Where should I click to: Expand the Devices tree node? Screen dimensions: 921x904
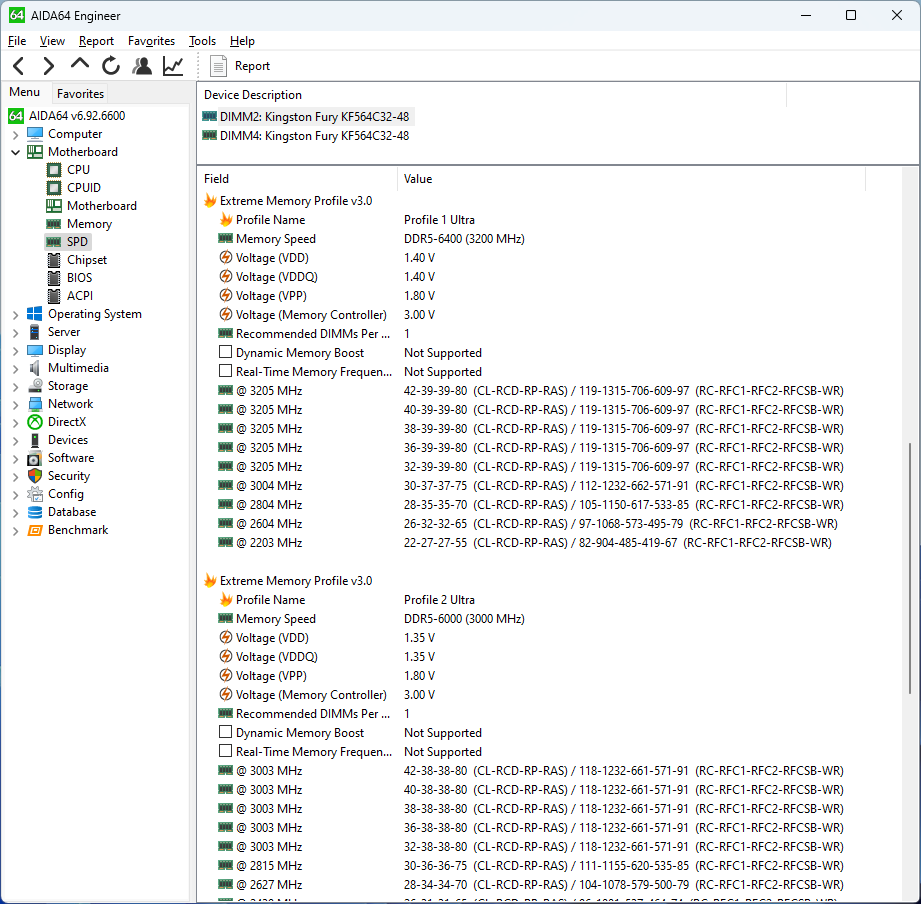[x=15, y=441]
